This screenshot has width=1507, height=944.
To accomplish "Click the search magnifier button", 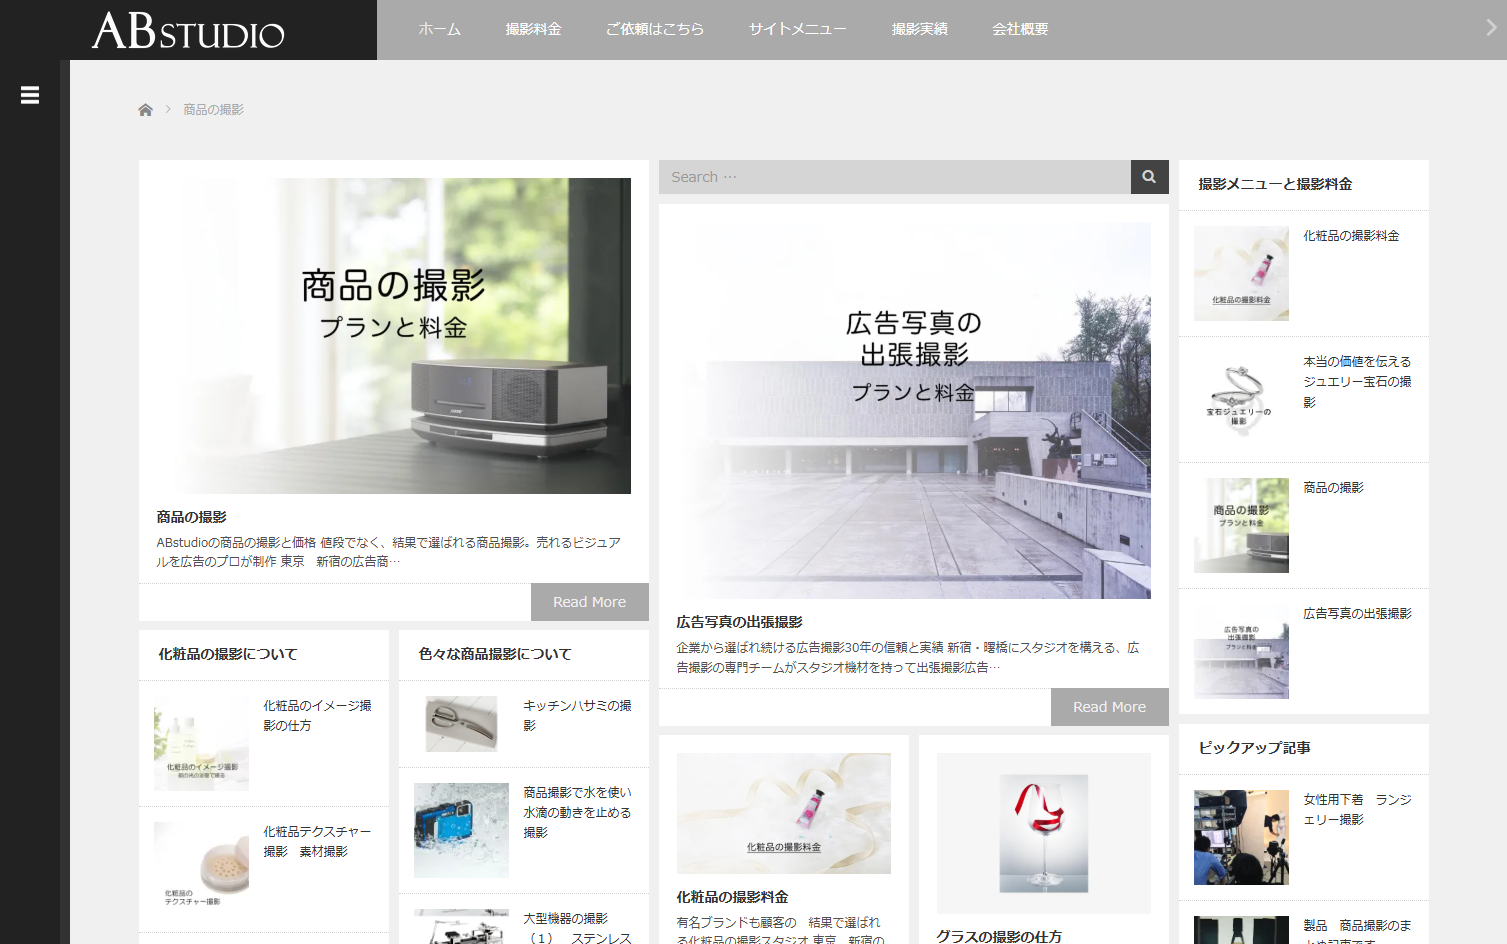I will [x=1148, y=177].
